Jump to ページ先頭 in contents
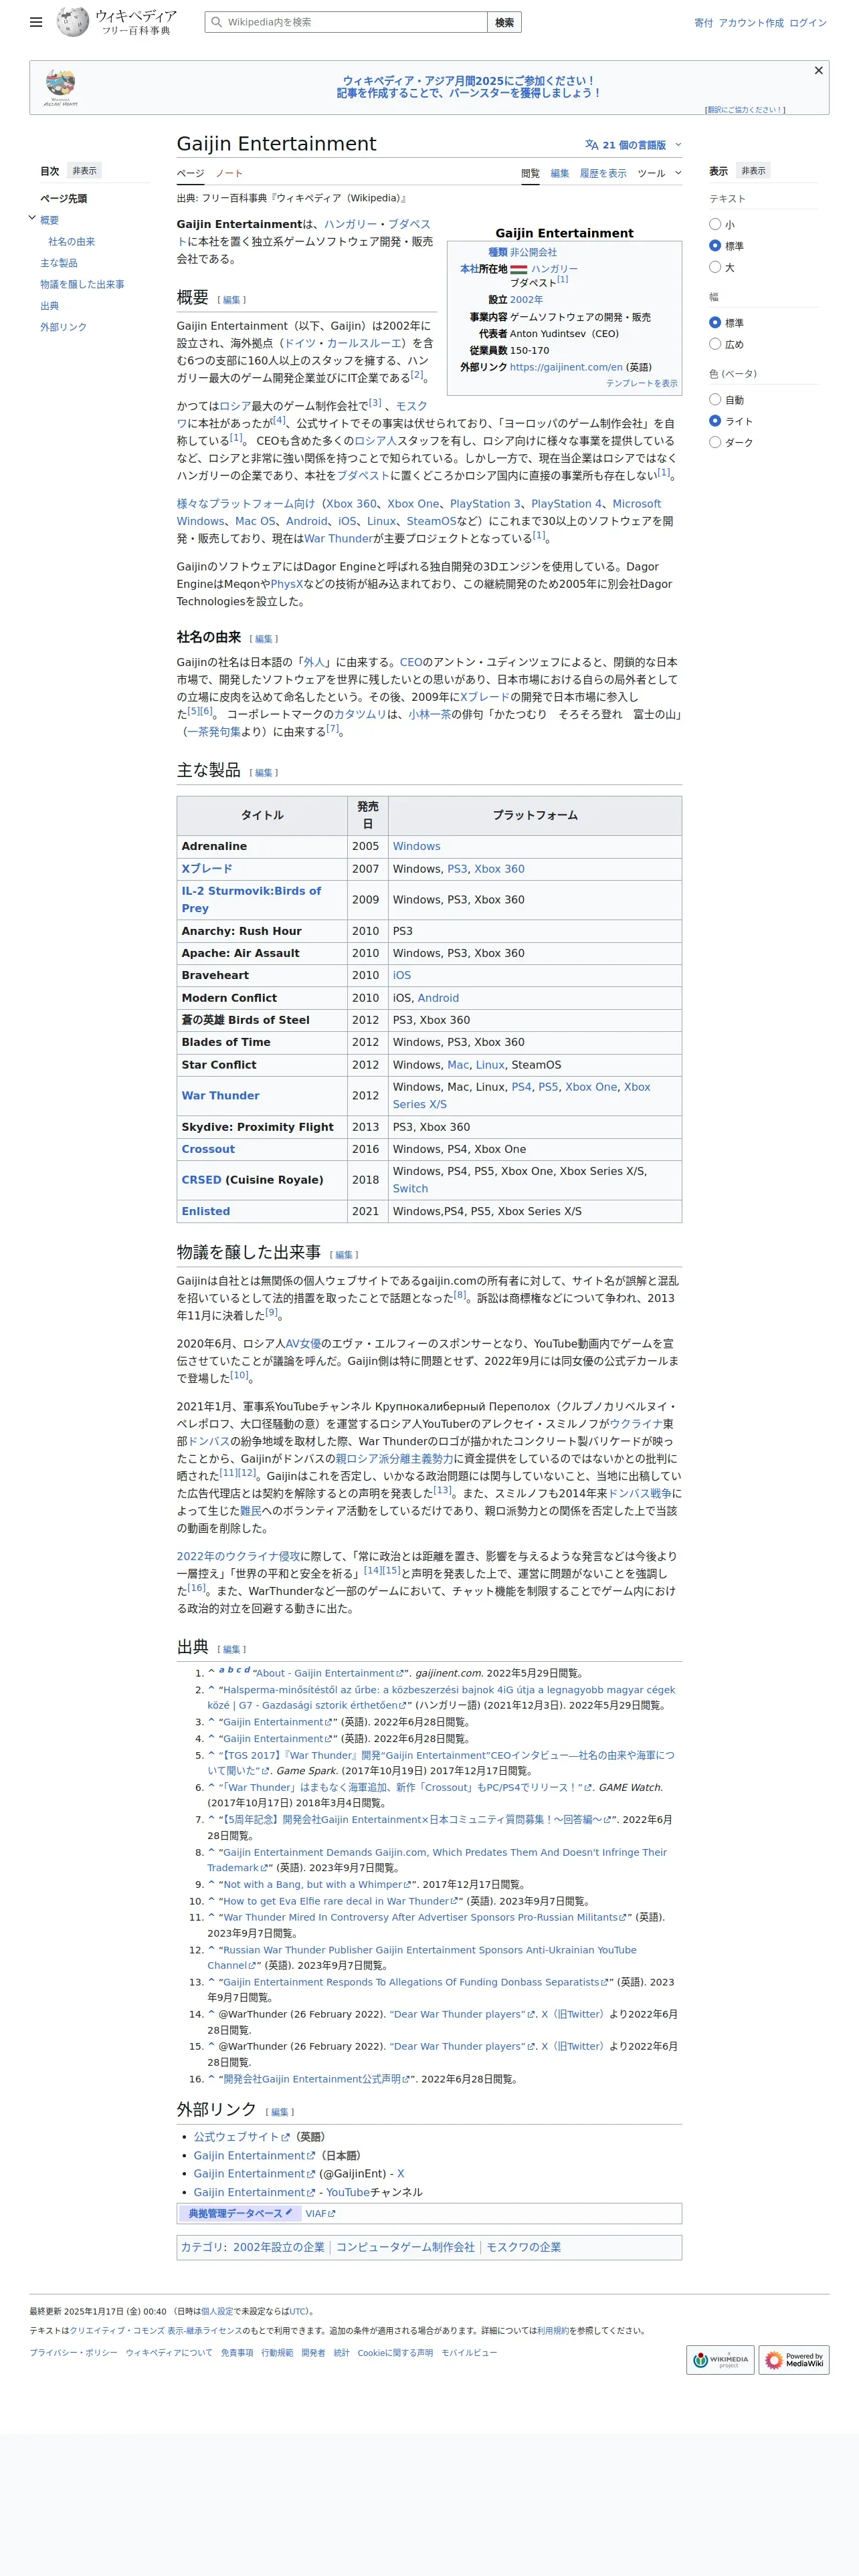859x2576 pixels. pyautogui.click(x=63, y=198)
